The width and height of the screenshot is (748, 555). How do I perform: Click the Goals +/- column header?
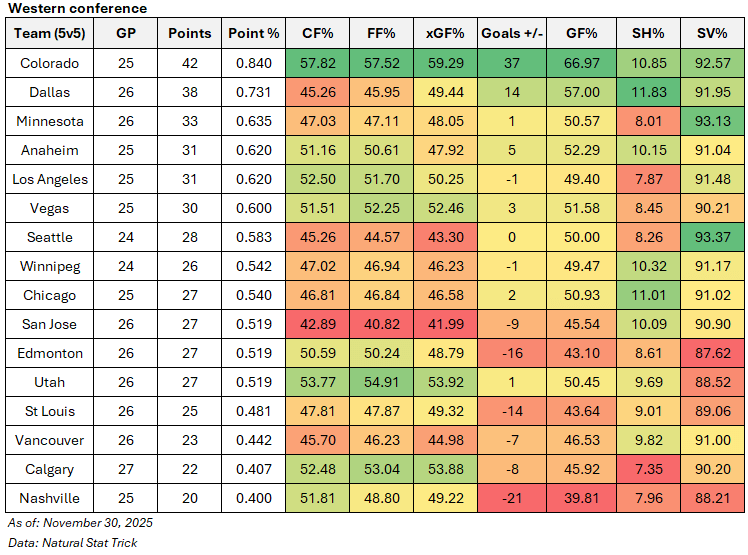pos(511,33)
